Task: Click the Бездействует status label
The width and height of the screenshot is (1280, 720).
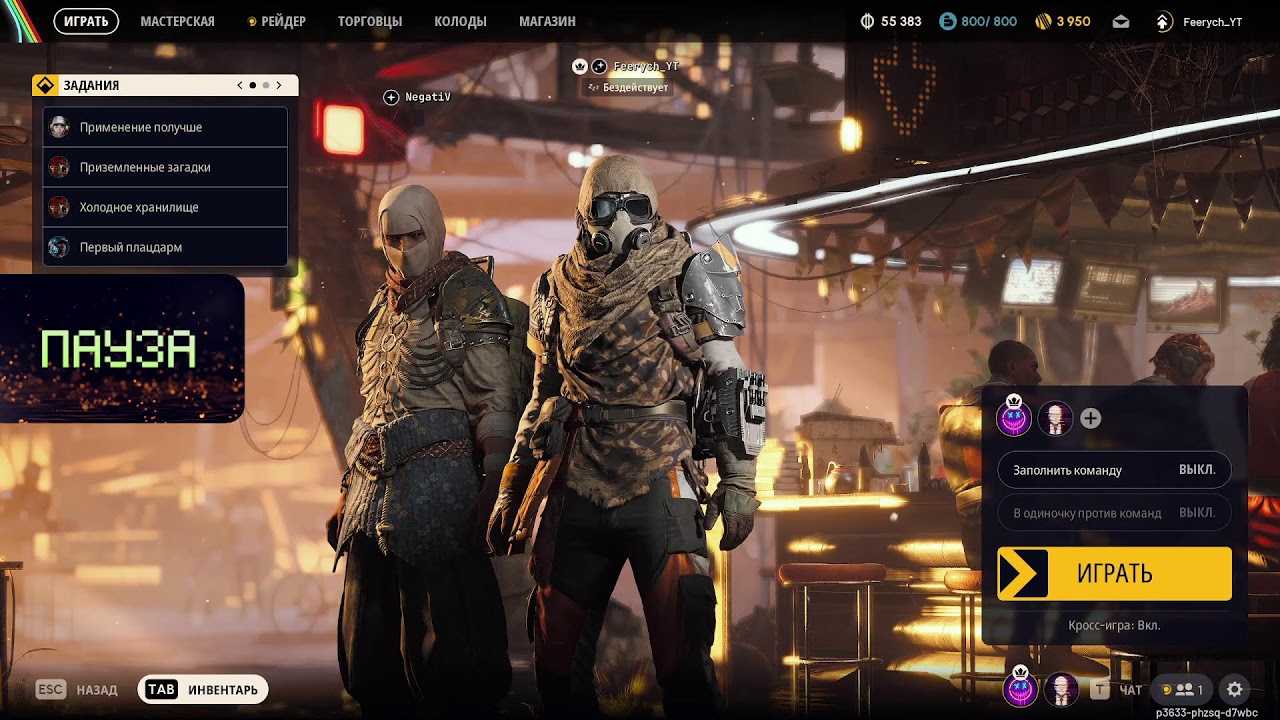Action: (x=628, y=88)
